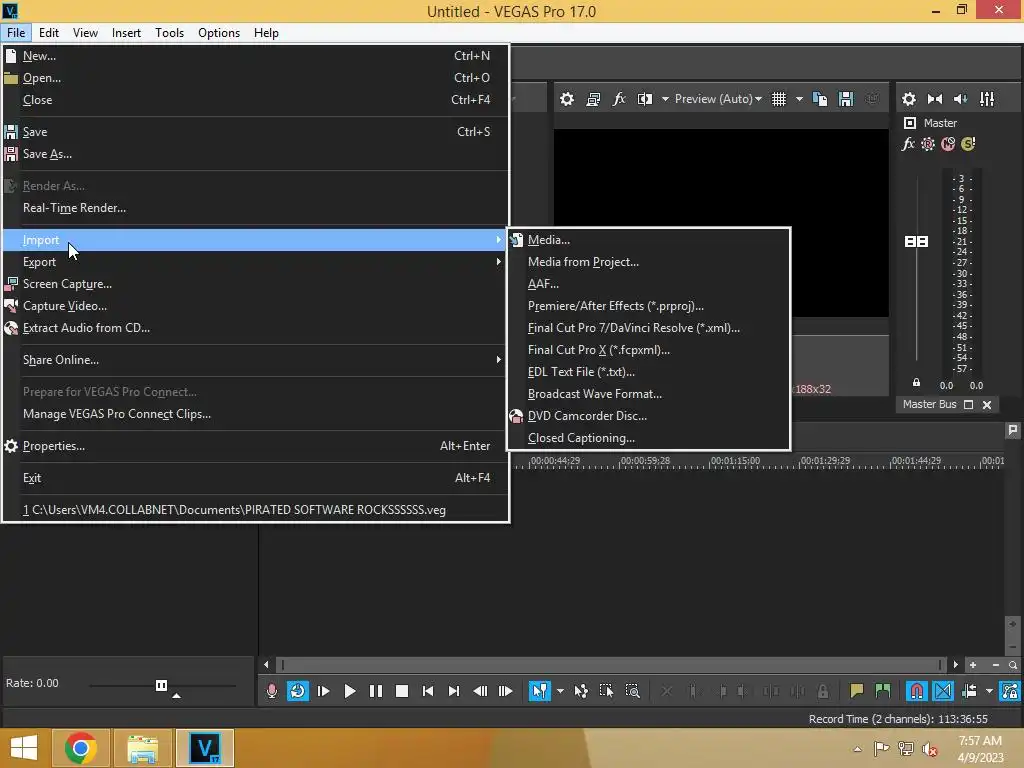The height and width of the screenshot is (768, 1024).
Task: Toggle Enable Snapping magnet button
Action: tap(916, 691)
